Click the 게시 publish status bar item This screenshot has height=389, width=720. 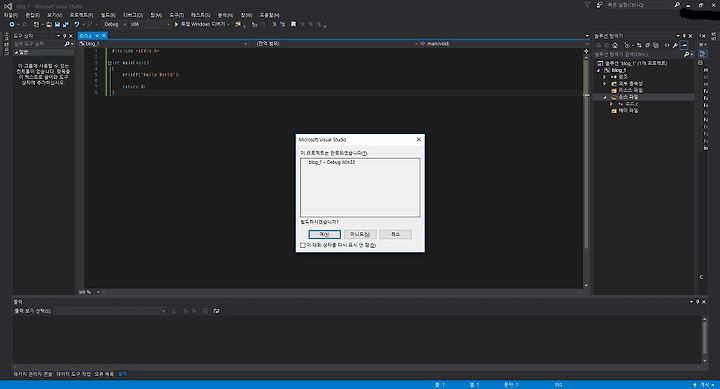coord(703,385)
